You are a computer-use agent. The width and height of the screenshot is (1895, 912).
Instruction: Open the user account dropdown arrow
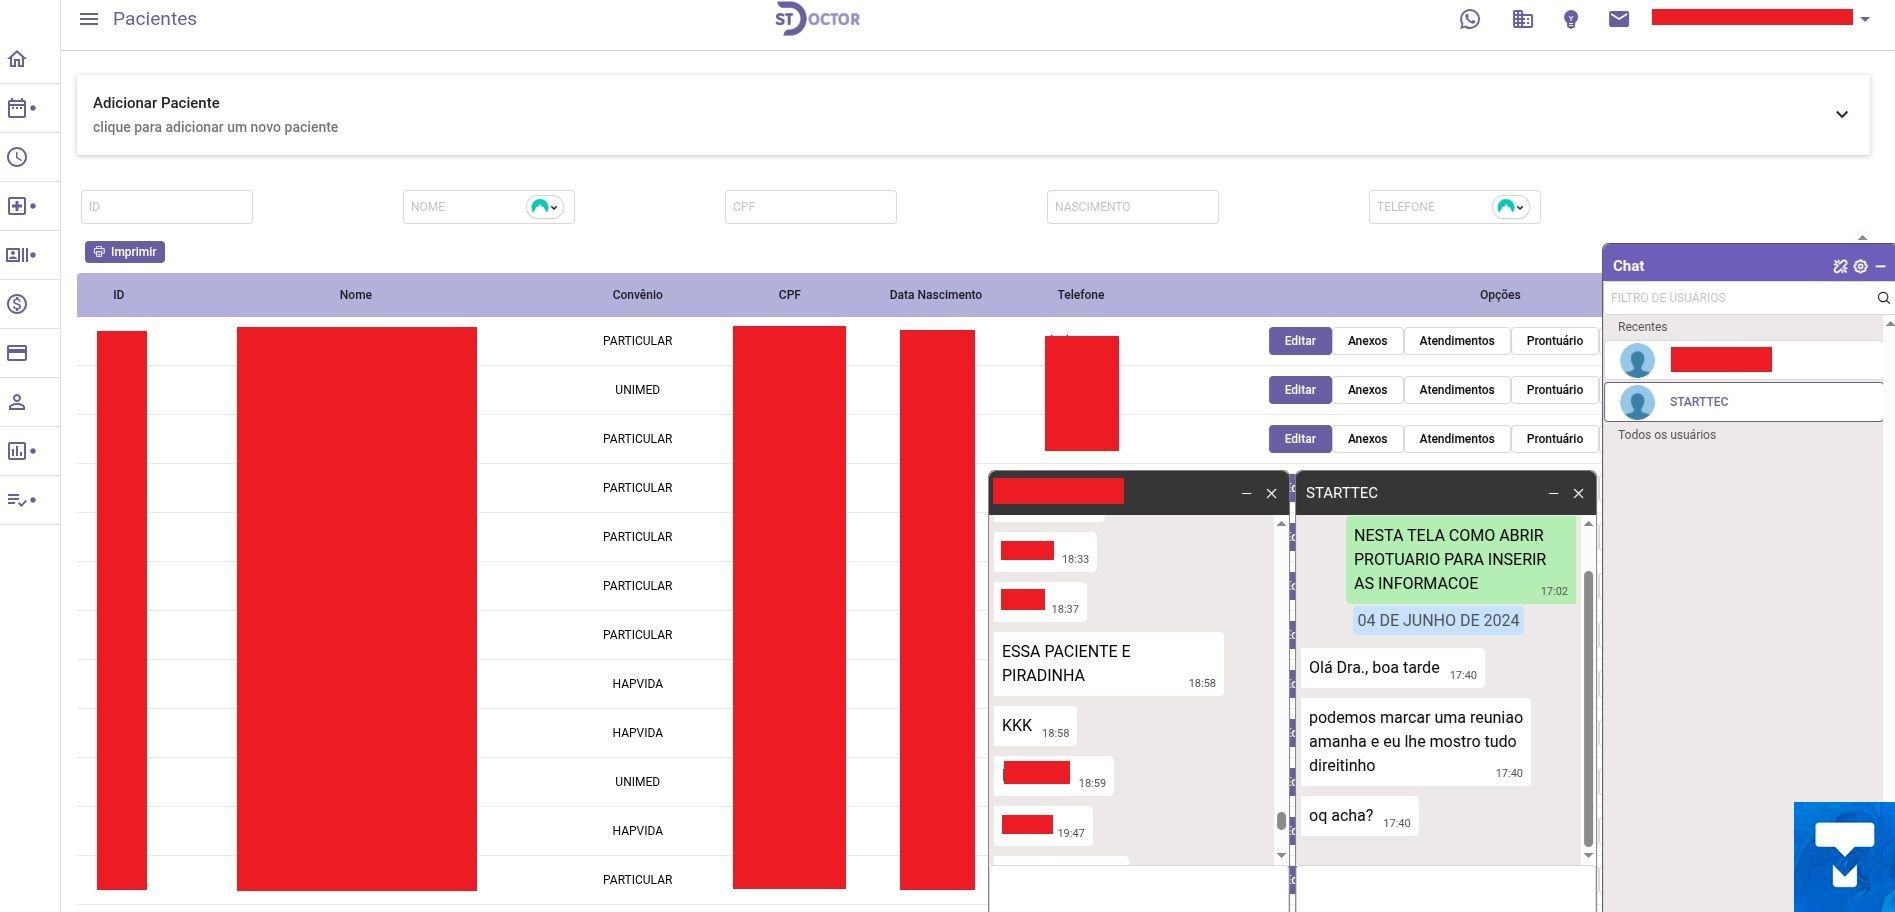click(x=1865, y=19)
